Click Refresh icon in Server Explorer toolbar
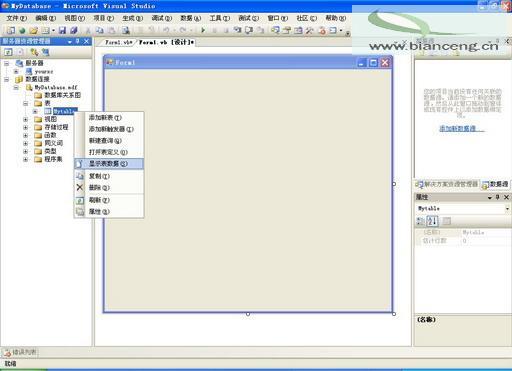The image size is (512, 371). (x=8, y=52)
